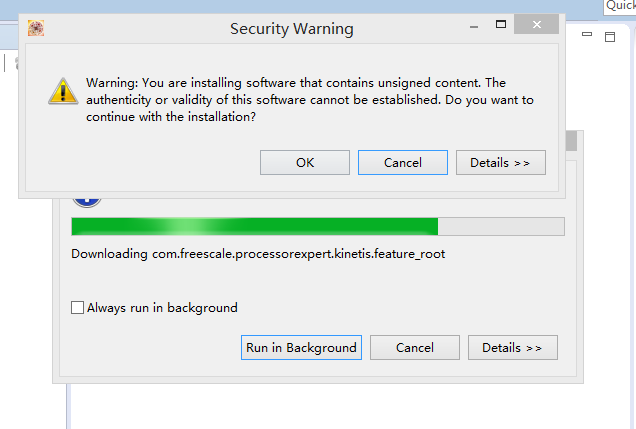Viewport: 636px width, 429px height.
Task: Click the Run in Background button
Action: (301, 348)
